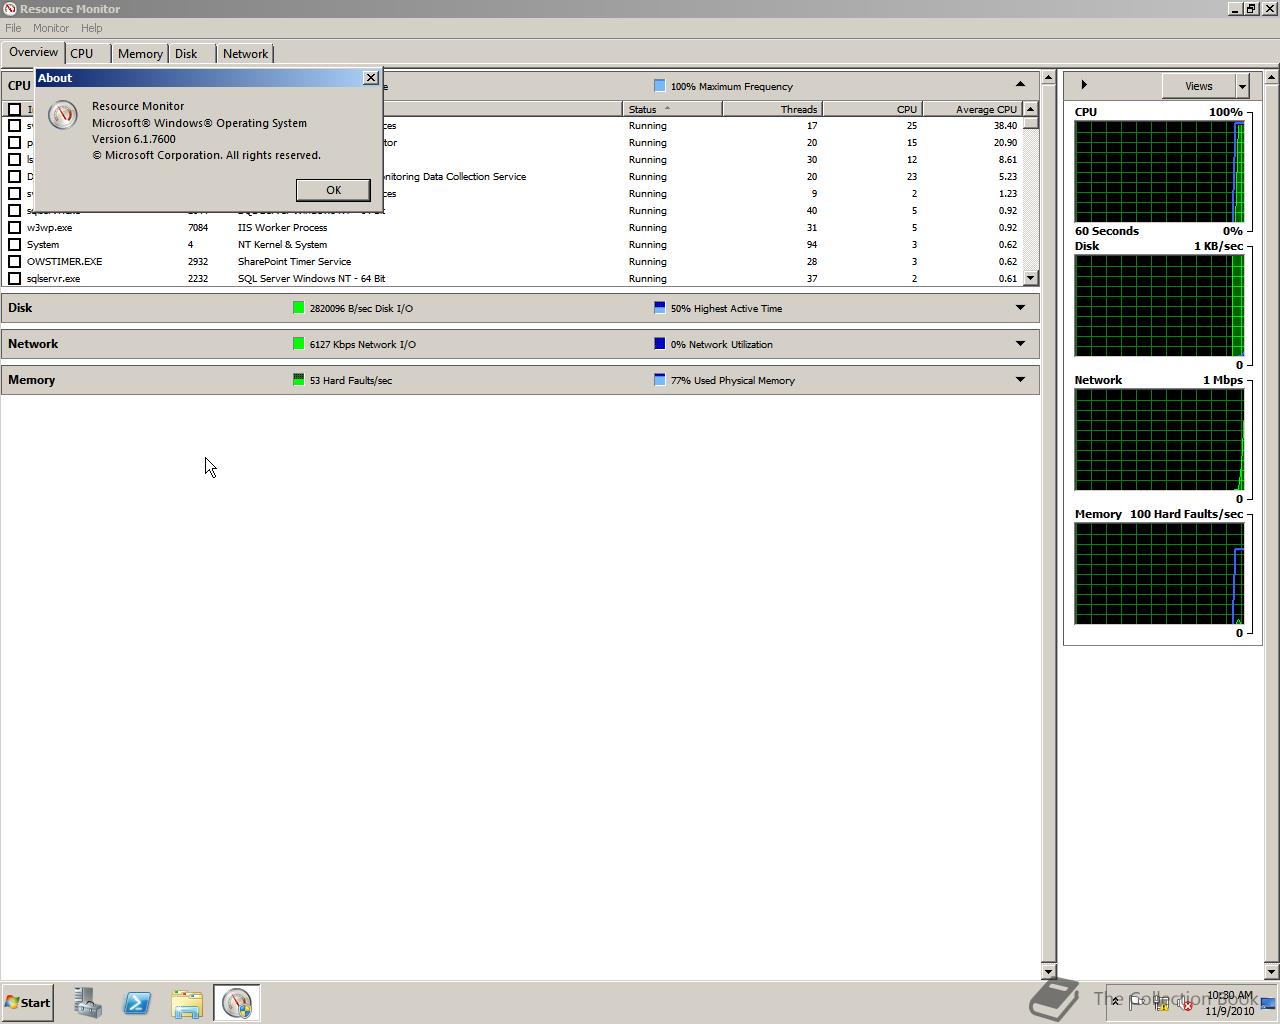The width and height of the screenshot is (1280, 1024).
Task: Expand the Network section arrow
Action: 1020,344
